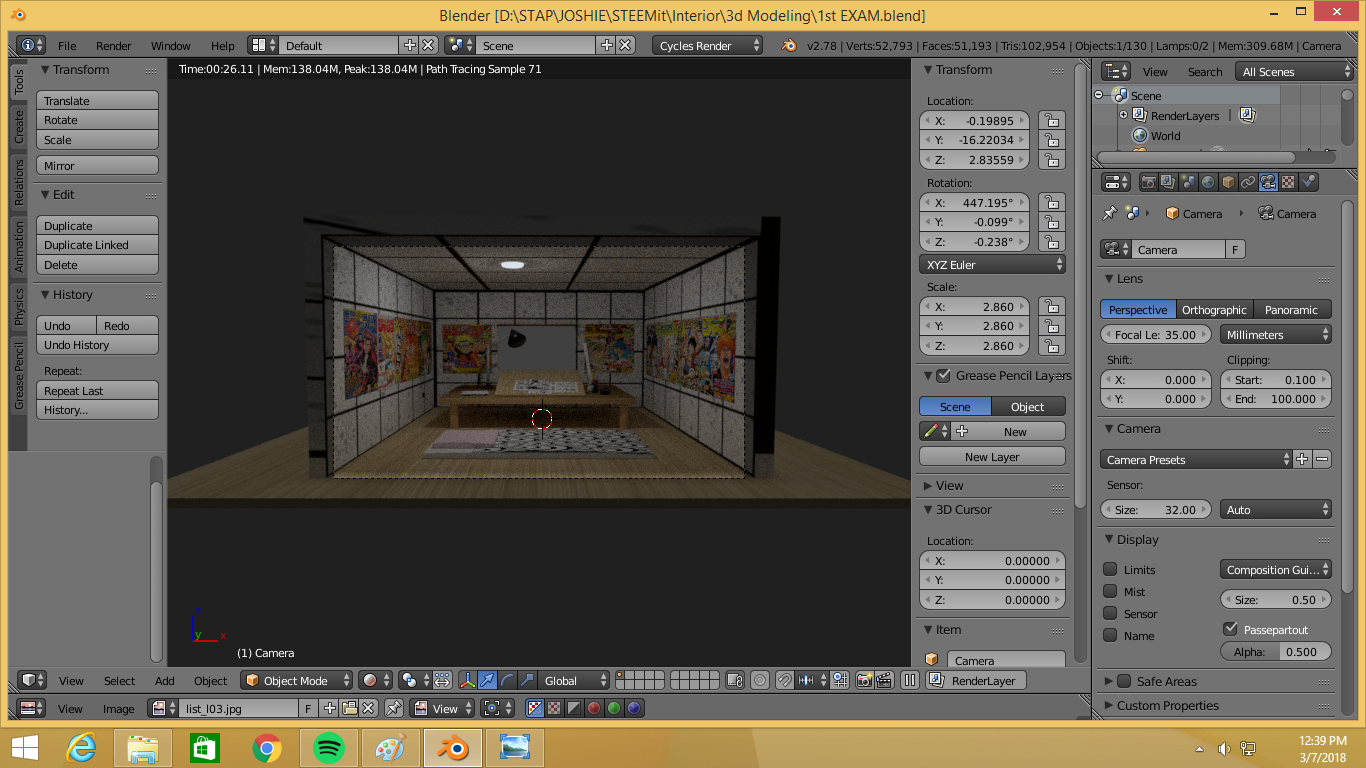Expand the View panel in sidebar
Screen dimensions: 1366x768
click(949, 485)
